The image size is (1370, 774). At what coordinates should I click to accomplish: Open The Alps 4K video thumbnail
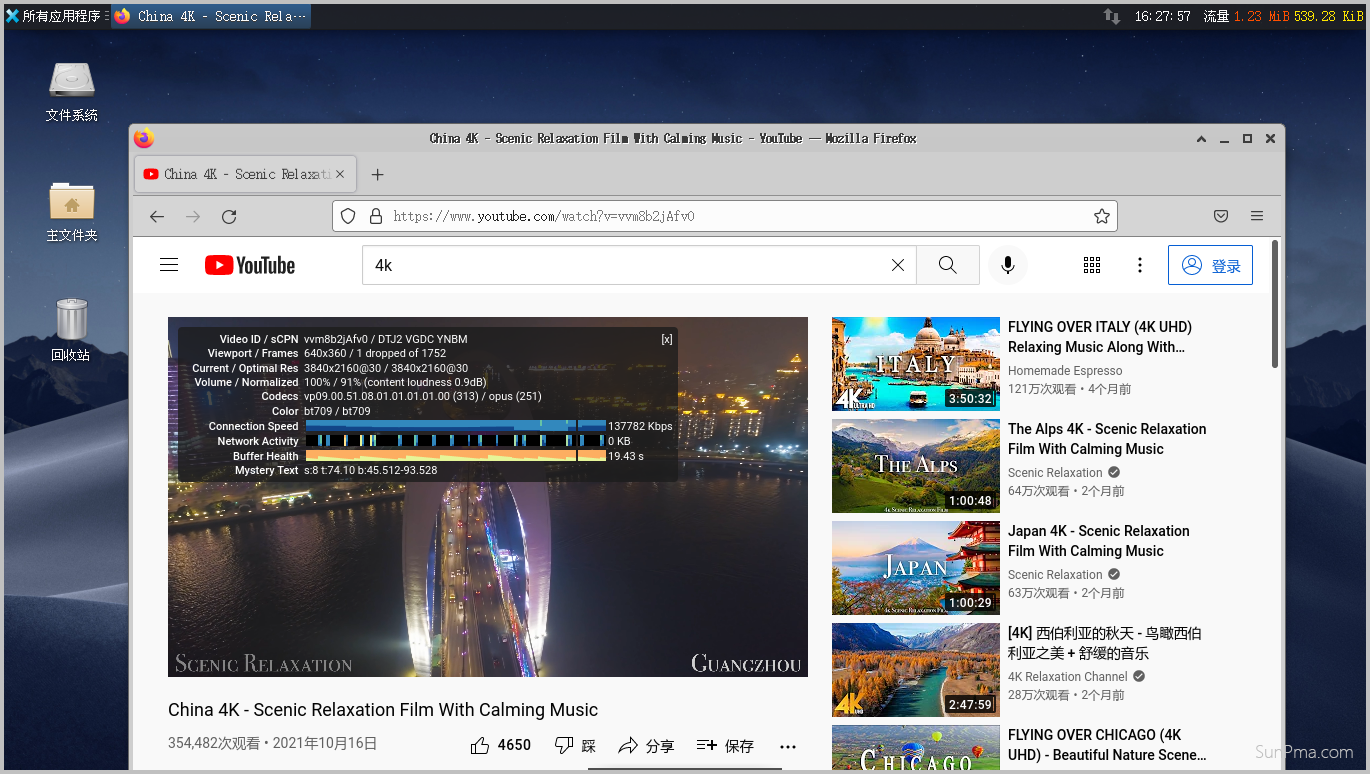coord(915,466)
